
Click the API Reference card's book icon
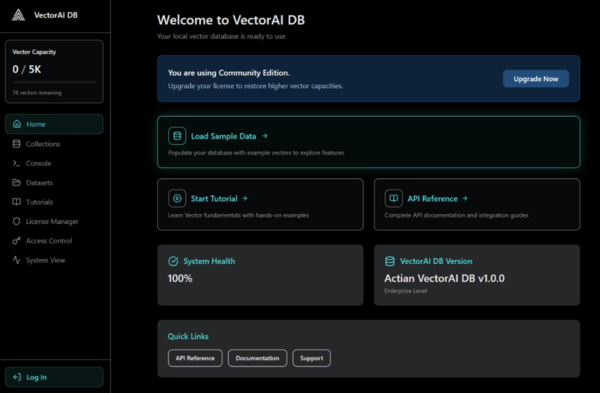[x=393, y=198]
